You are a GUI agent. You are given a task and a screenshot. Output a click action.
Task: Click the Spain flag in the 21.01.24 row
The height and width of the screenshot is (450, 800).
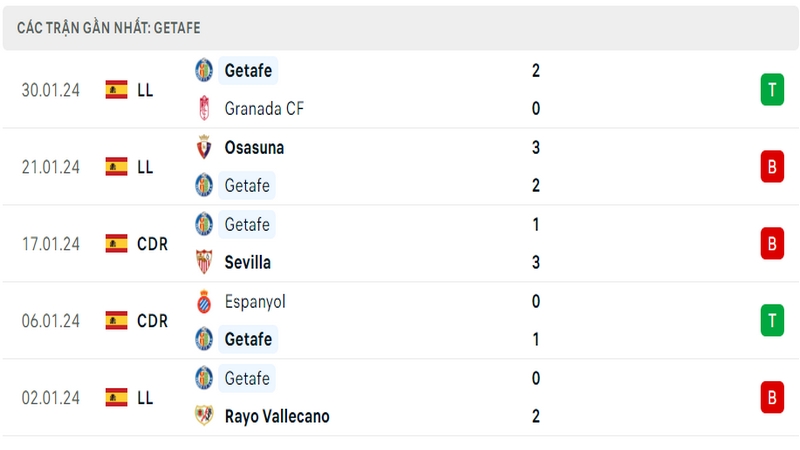click(116, 167)
